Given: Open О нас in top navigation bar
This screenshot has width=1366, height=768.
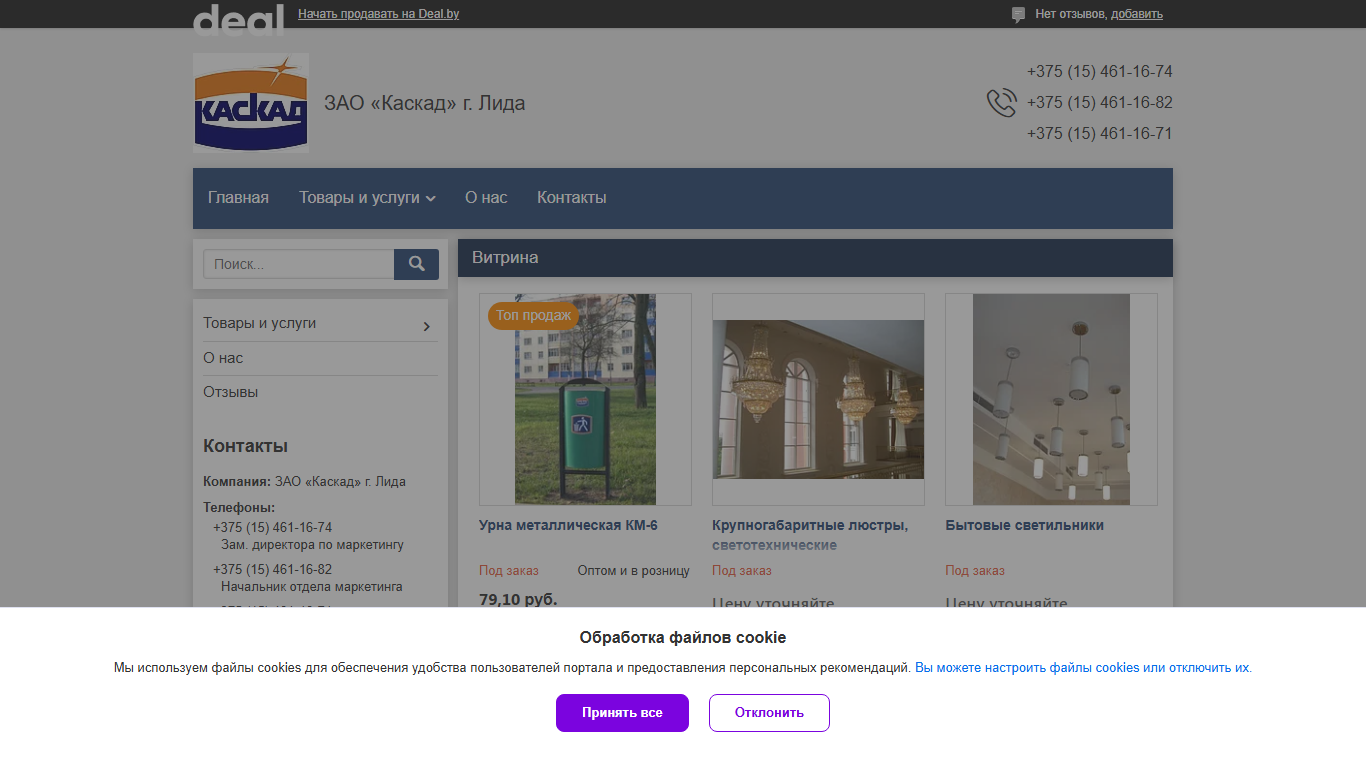Looking at the screenshot, I should click(x=486, y=198).
